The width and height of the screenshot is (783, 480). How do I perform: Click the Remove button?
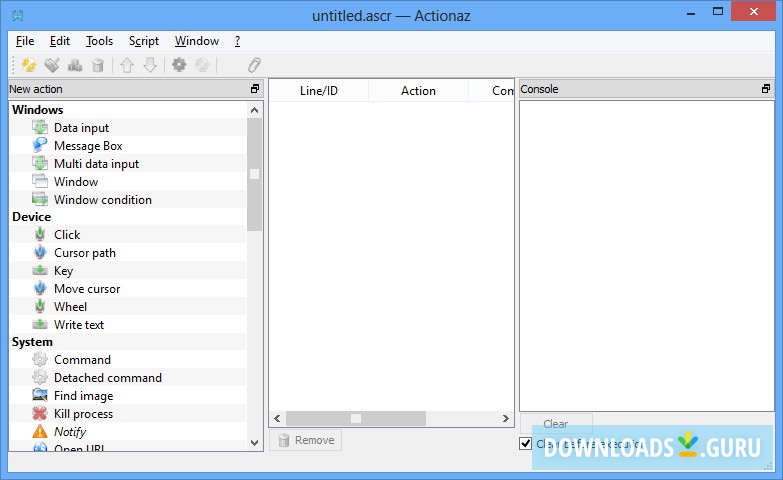pos(306,440)
